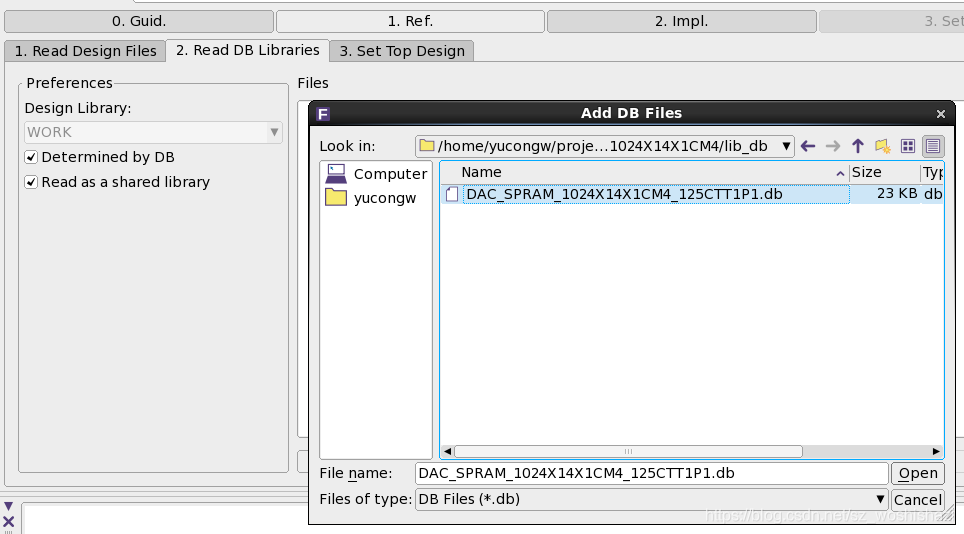The width and height of the screenshot is (964, 534).
Task: Click the Cancel button
Action: 917,500
